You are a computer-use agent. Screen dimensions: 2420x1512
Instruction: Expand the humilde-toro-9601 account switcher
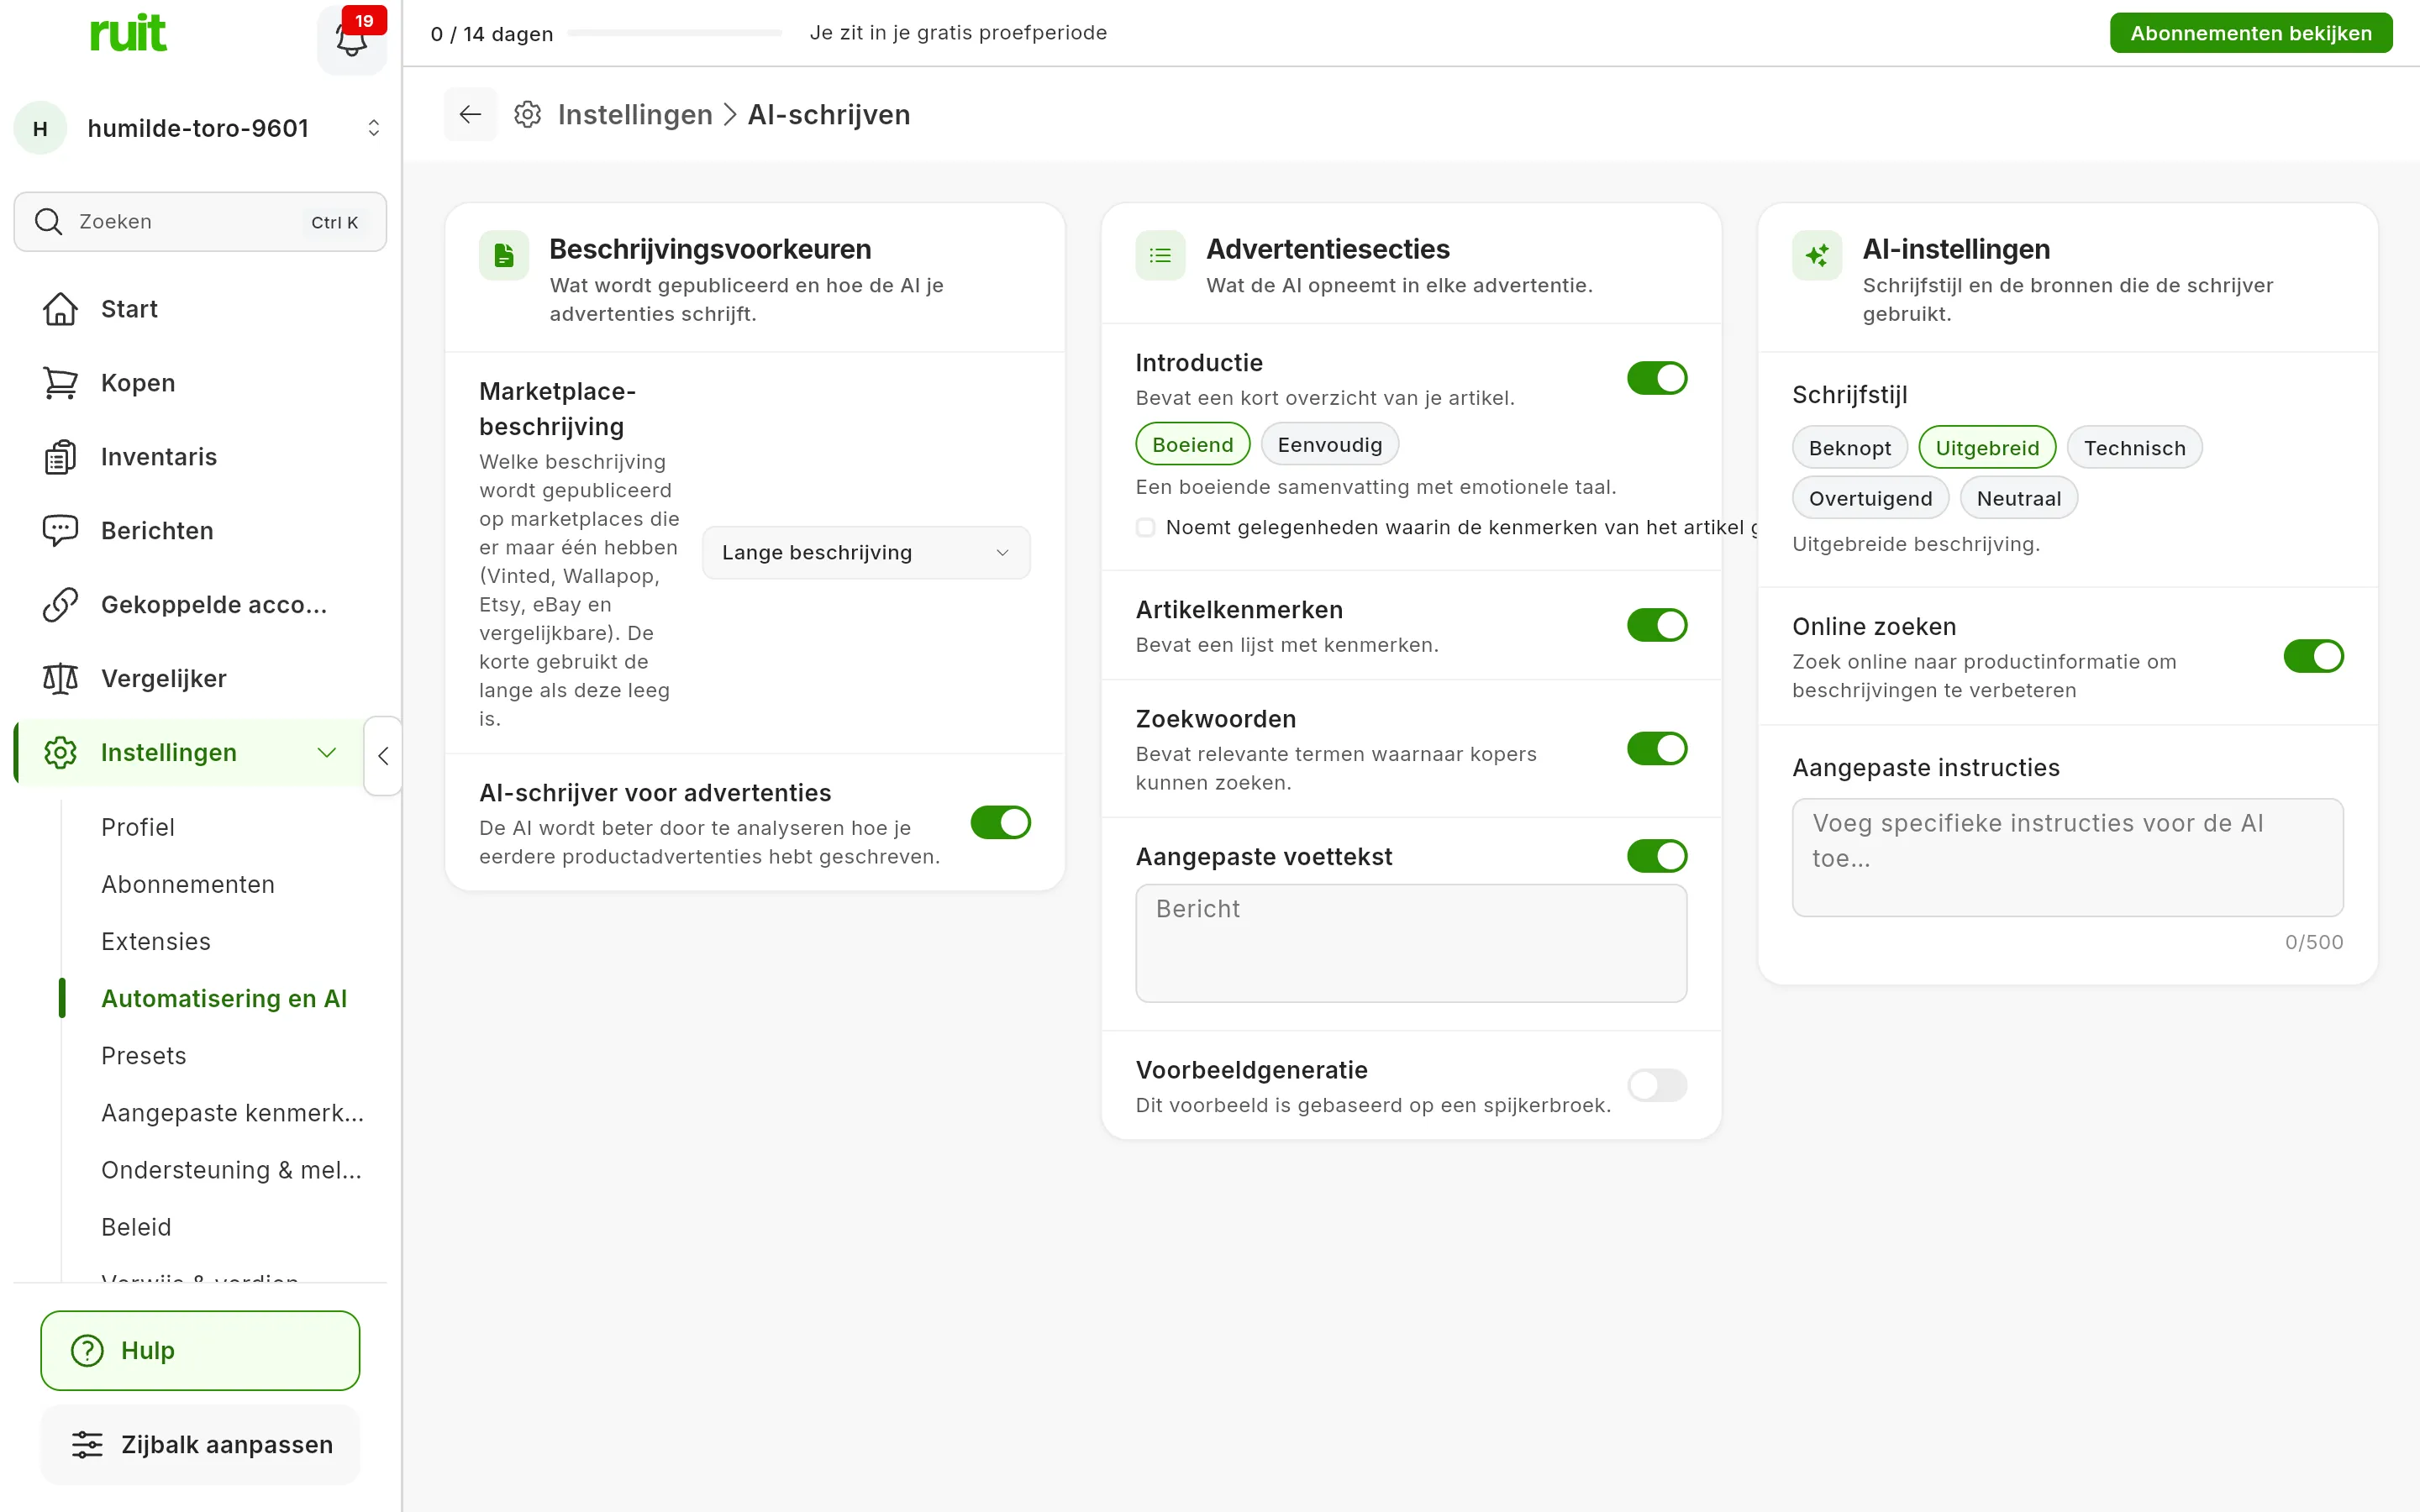point(373,128)
